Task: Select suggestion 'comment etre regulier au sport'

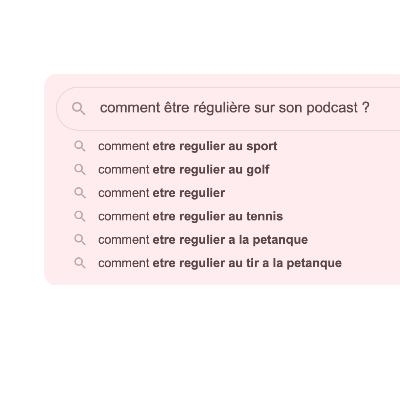Action: (x=188, y=146)
